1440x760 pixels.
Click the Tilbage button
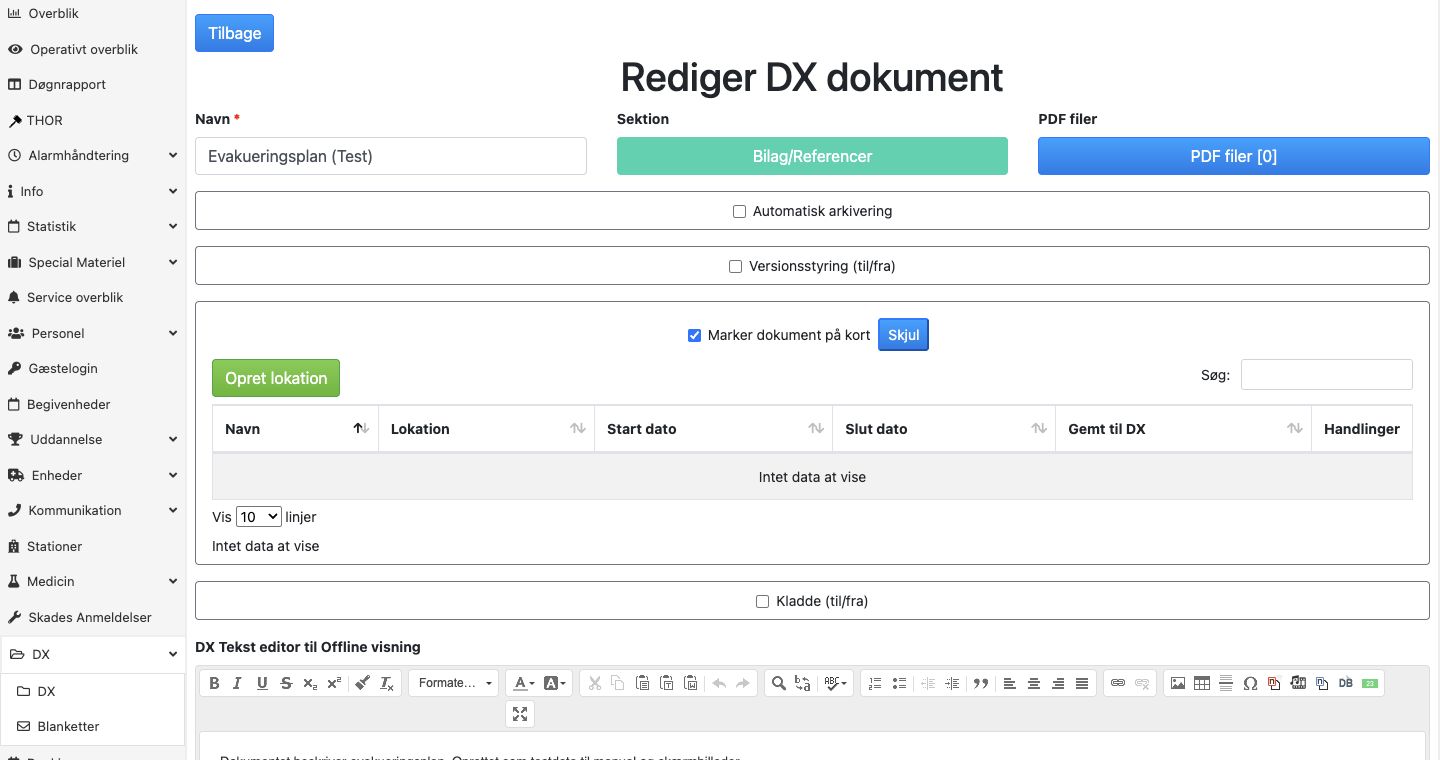(234, 33)
